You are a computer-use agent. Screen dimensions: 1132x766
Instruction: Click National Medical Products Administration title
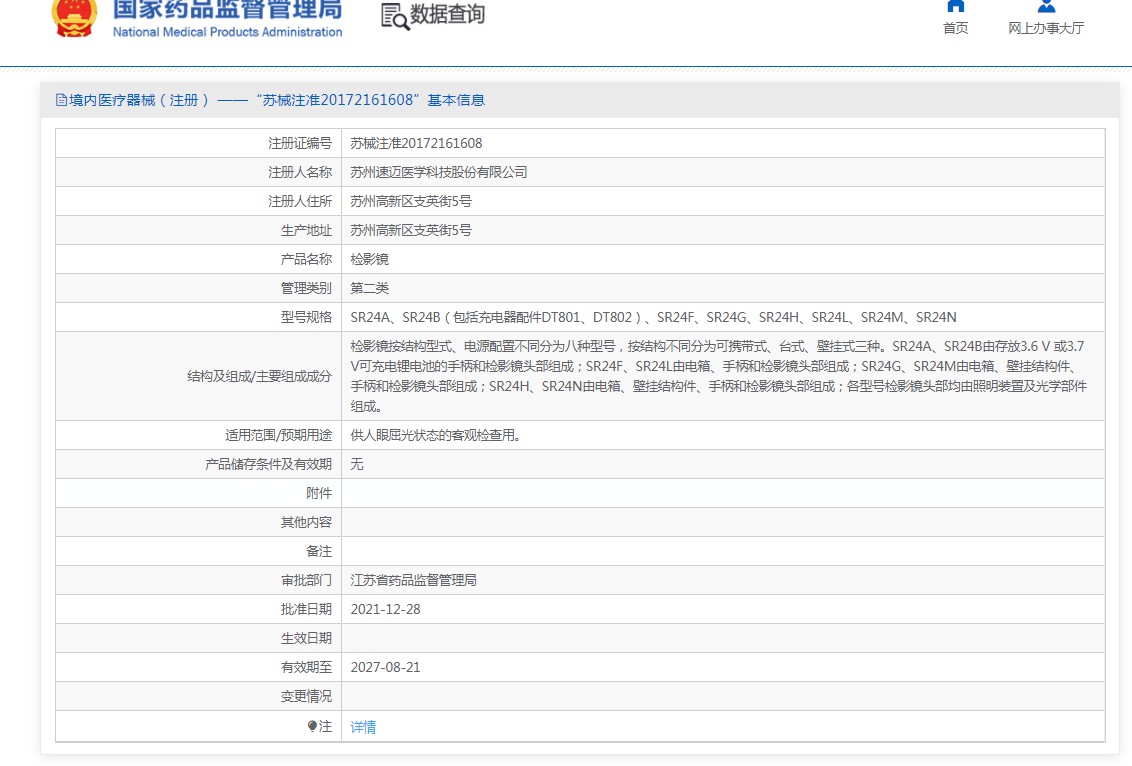click(227, 32)
